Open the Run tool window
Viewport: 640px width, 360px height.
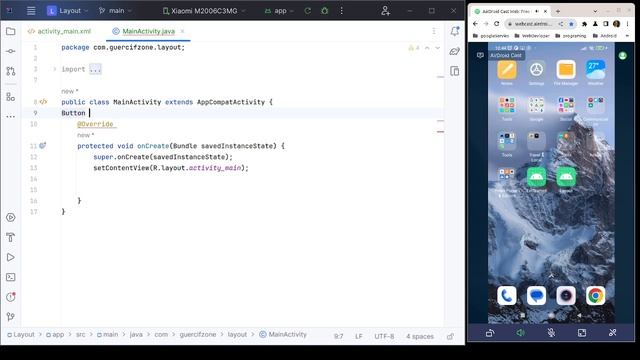(11, 258)
